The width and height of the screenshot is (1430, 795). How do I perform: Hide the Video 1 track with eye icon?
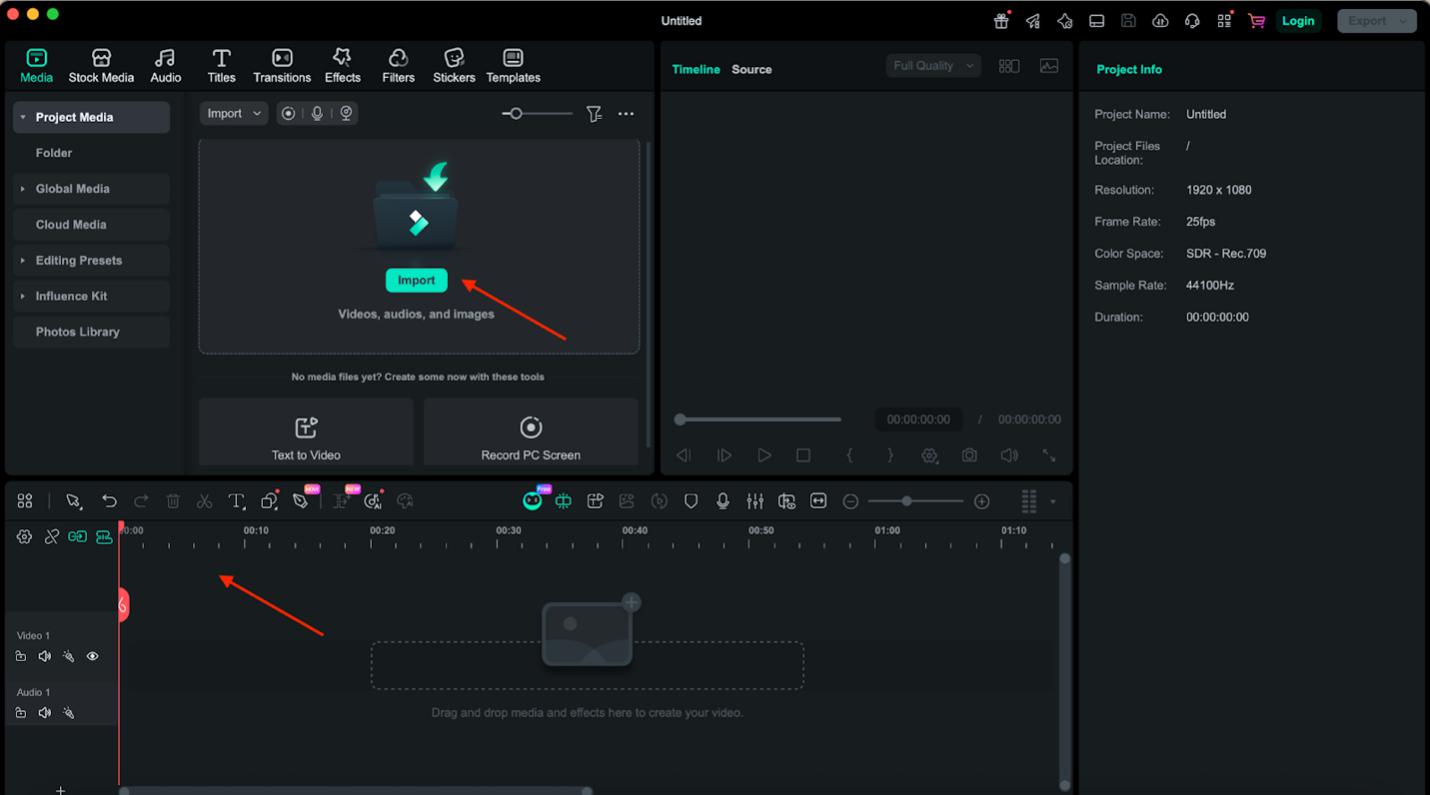(x=93, y=657)
